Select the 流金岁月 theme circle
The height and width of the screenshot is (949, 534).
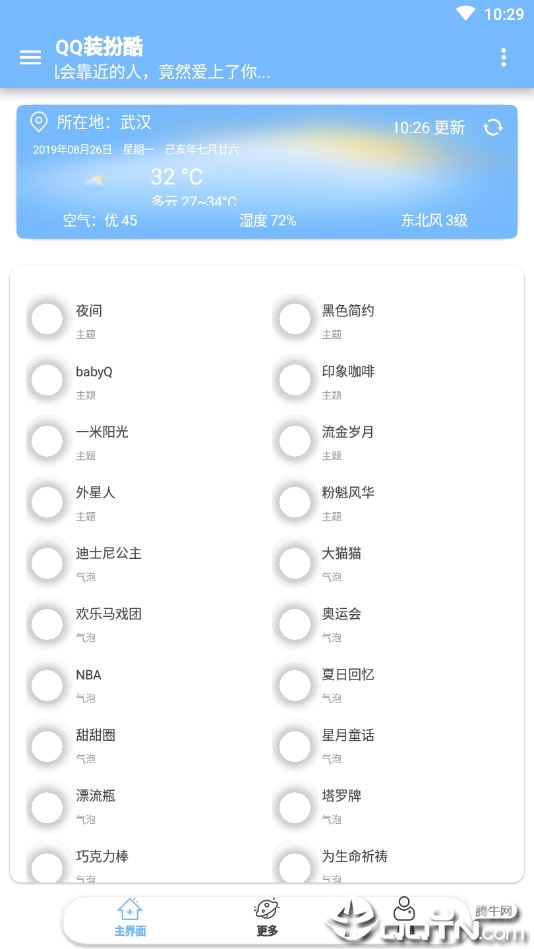[294, 440]
